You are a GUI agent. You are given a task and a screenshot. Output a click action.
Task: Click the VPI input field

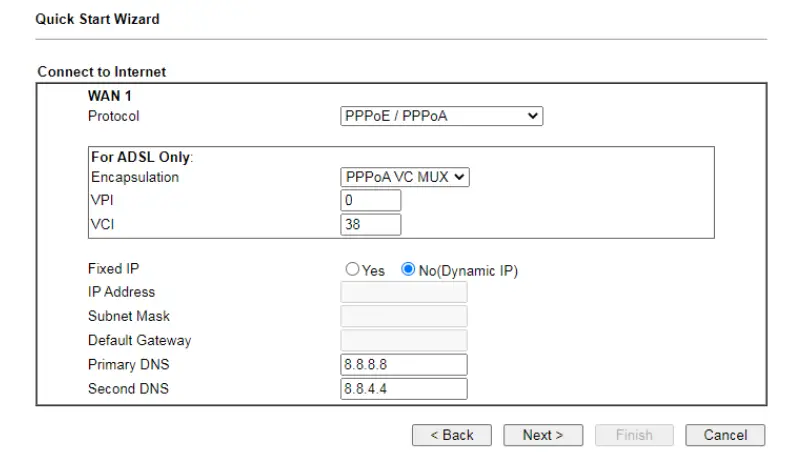tap(370, 200)
